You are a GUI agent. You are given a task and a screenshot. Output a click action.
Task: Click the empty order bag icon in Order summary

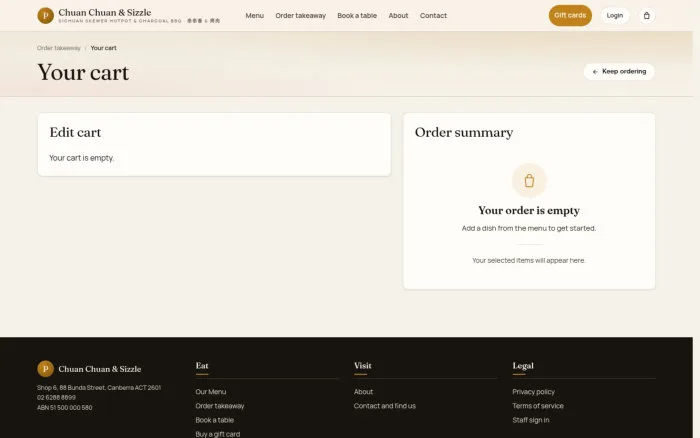(x=529, y=180)
